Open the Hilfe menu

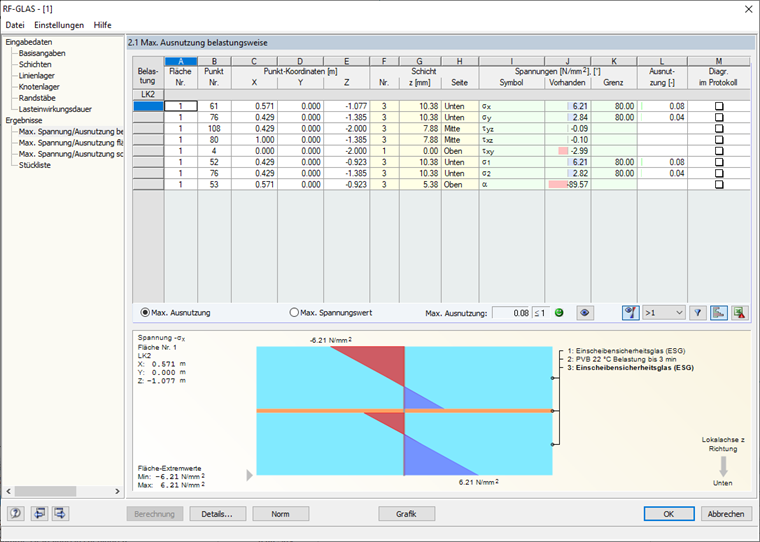coord(102,25)
